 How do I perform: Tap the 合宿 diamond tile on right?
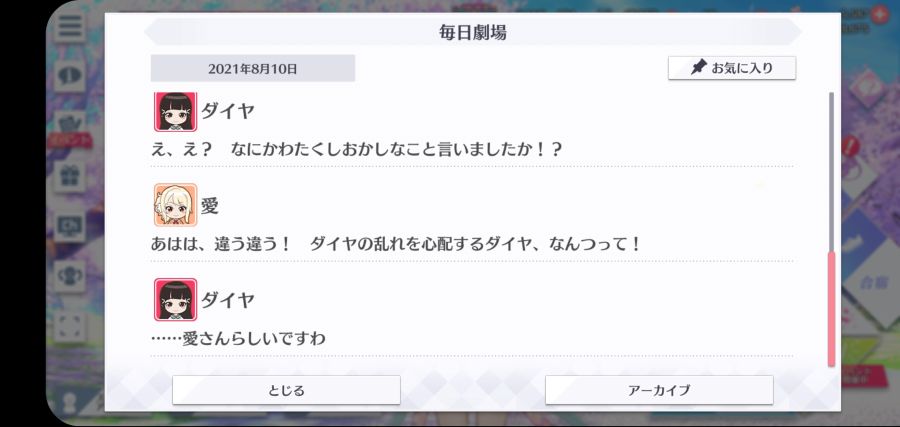(x=871, y=281)
